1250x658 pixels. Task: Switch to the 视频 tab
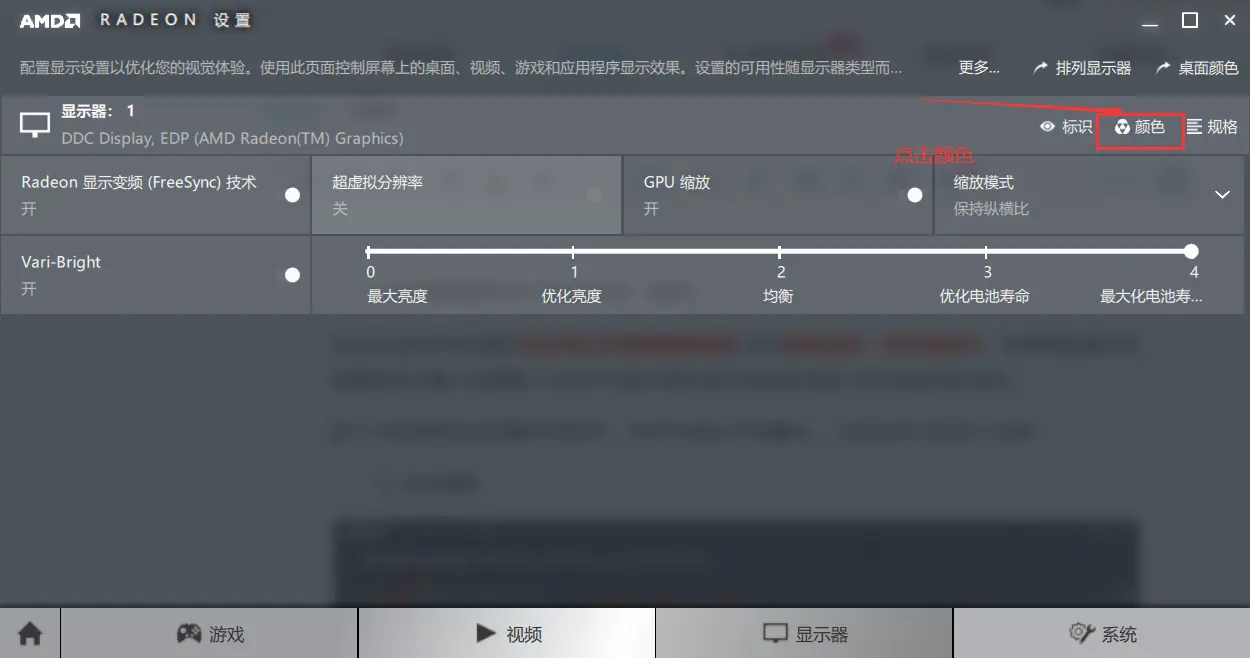507,633
